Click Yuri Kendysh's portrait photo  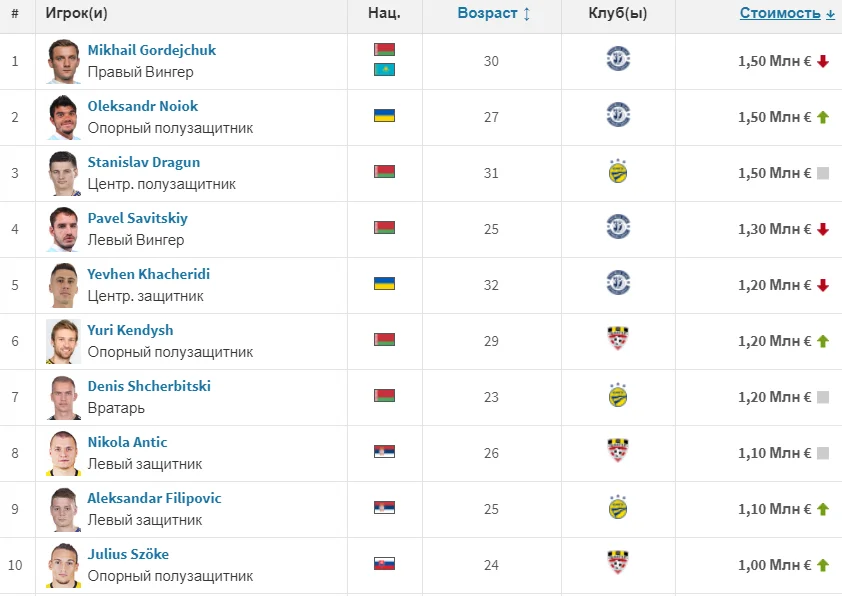[x=64, y=341]
